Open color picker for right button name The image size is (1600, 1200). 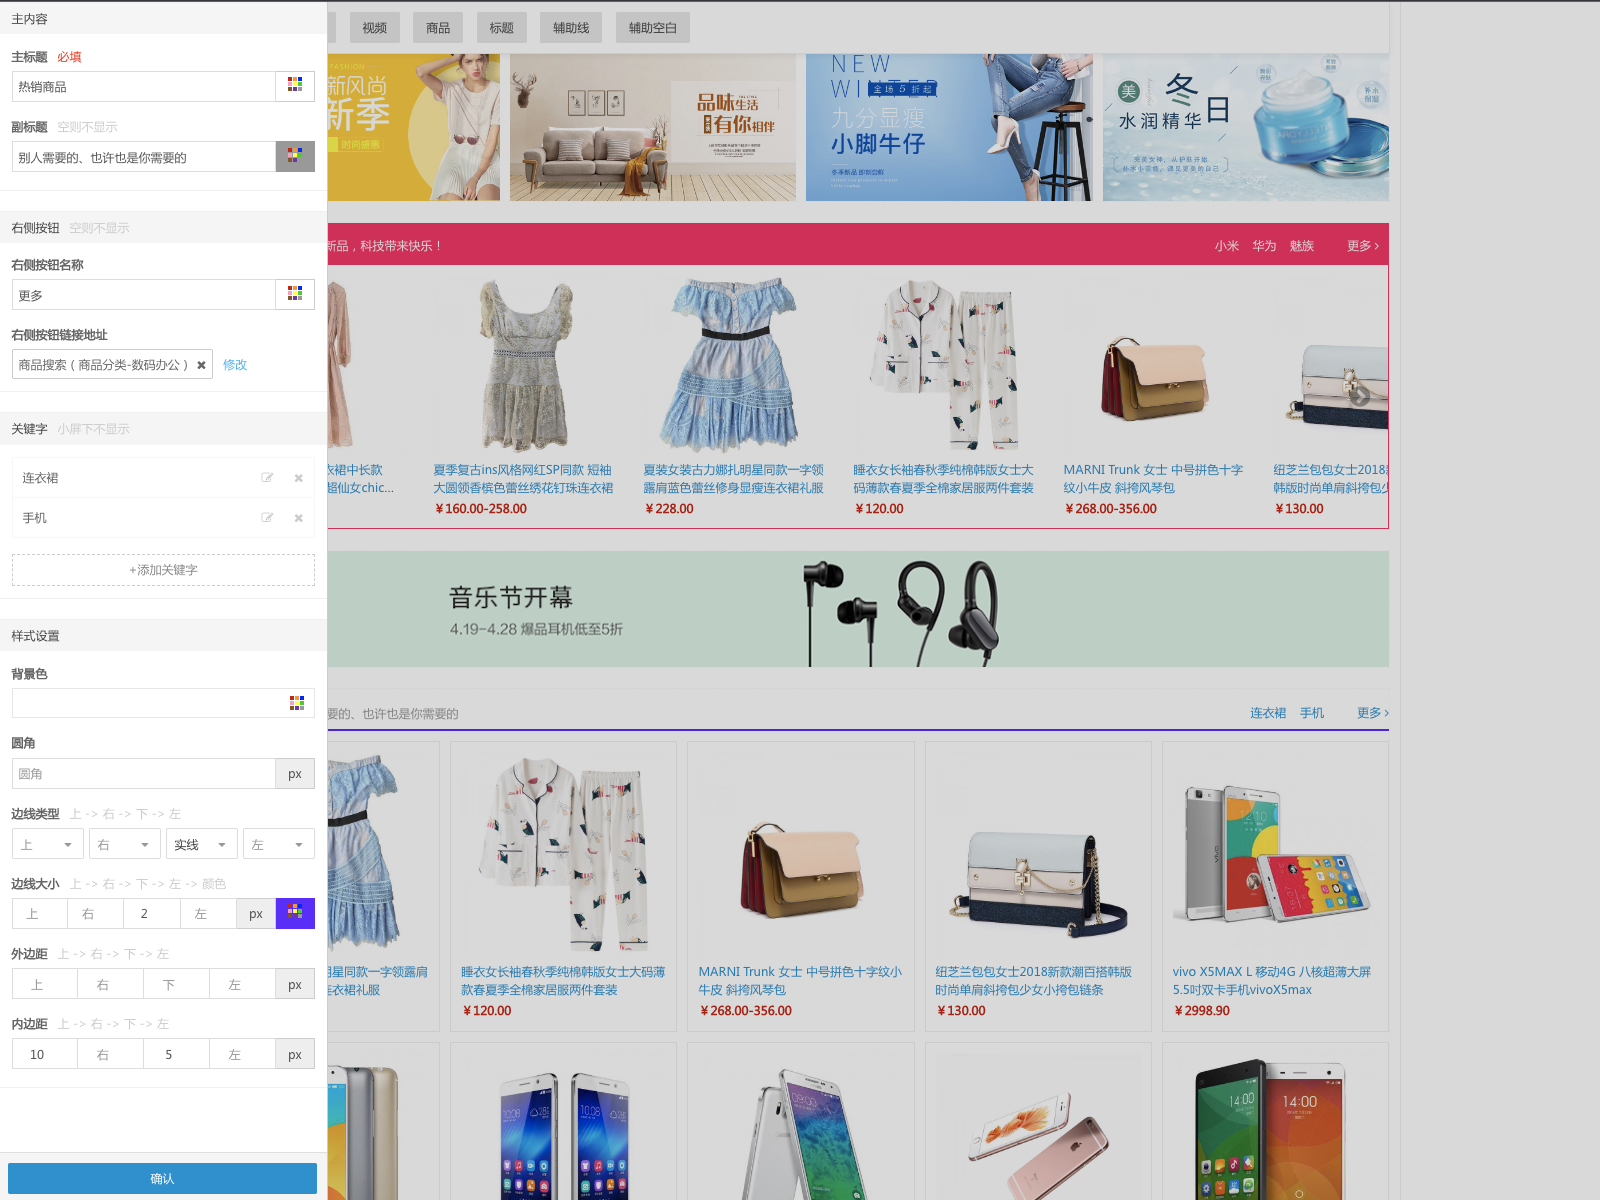295,294
